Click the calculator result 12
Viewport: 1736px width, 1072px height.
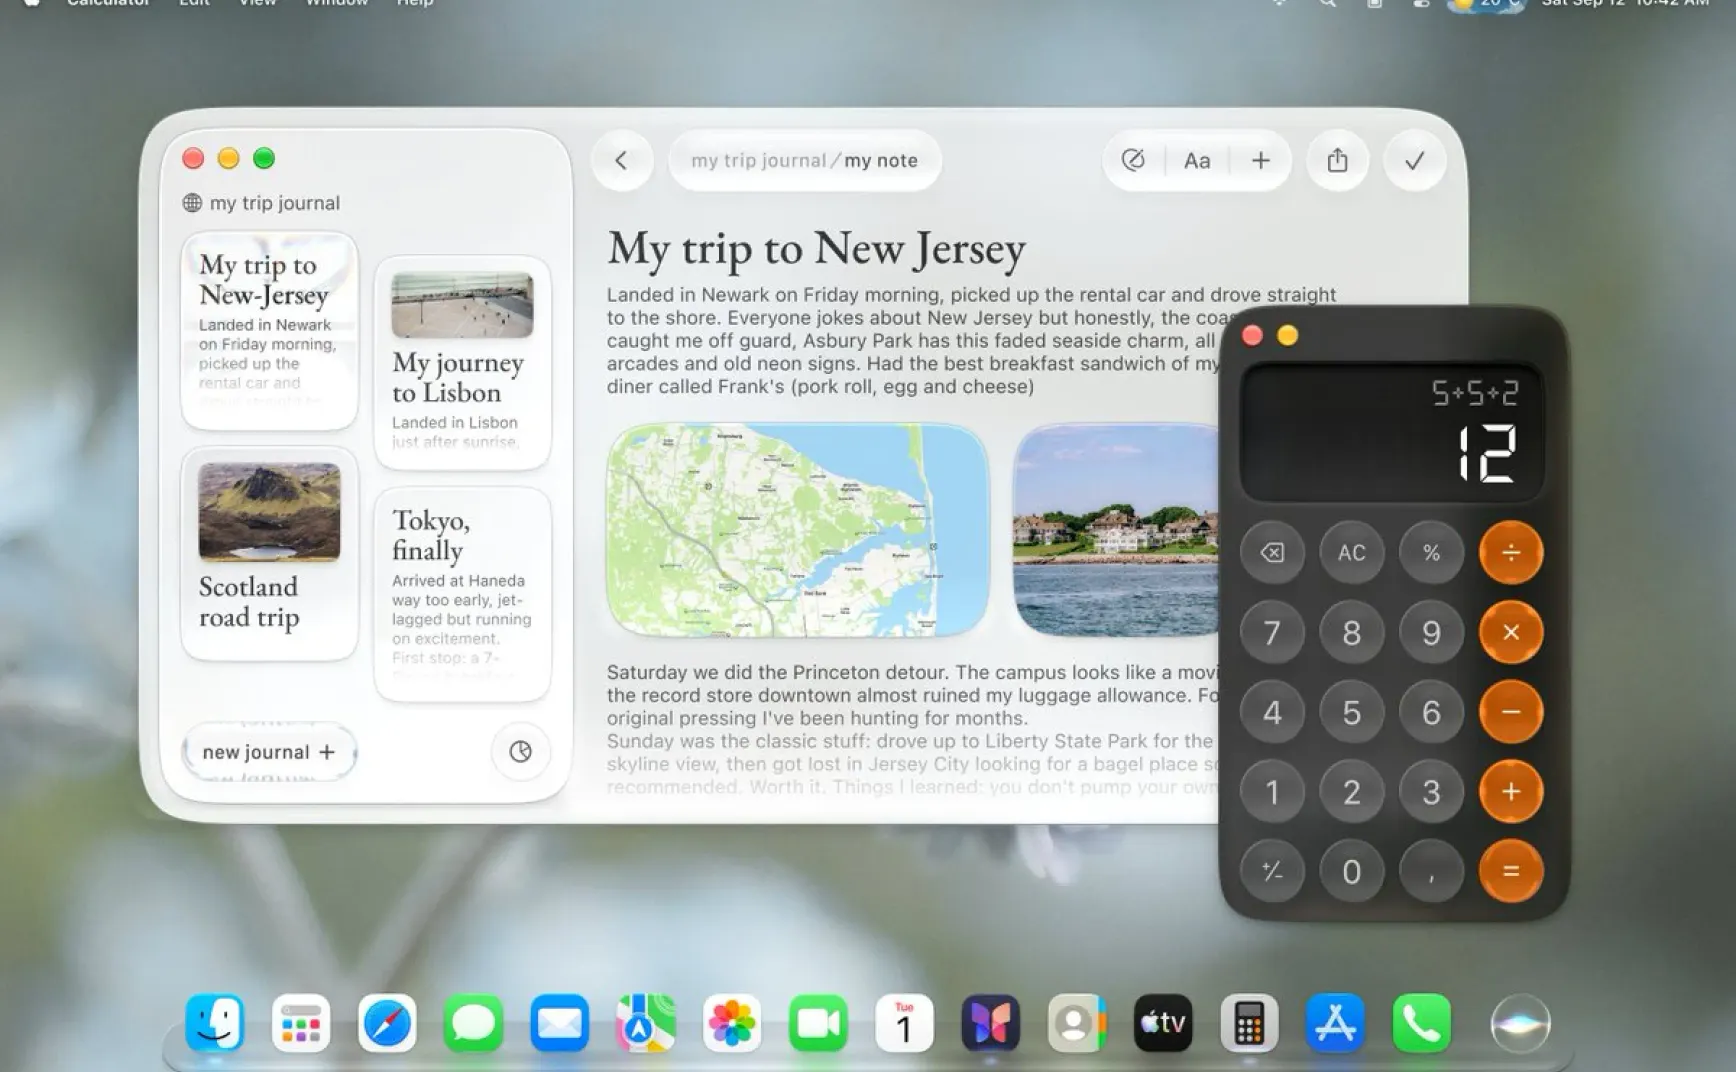(1487, 453)
